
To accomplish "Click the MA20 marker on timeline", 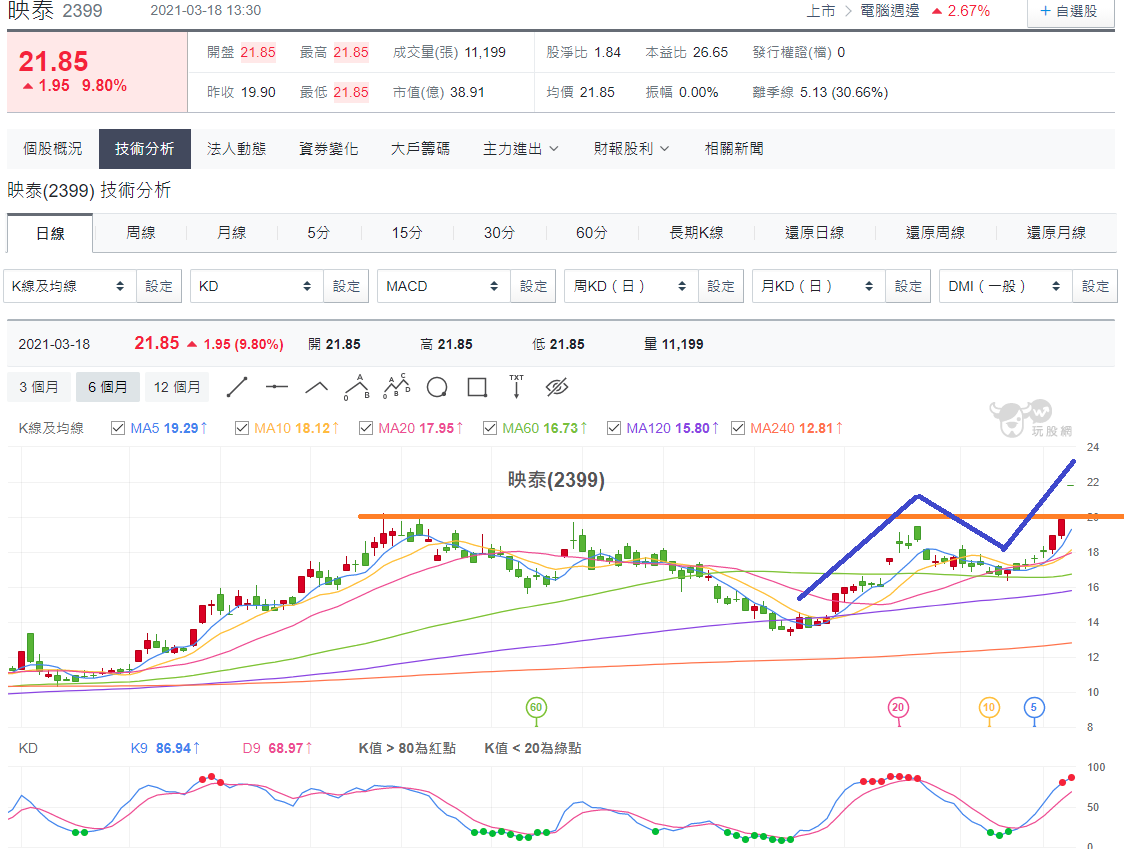I will point(898,708).
